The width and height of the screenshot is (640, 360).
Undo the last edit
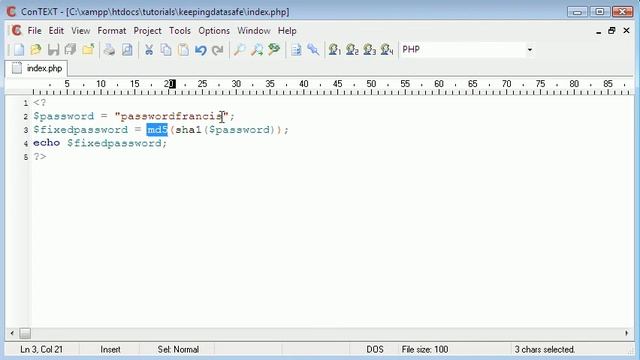point(200,50)
